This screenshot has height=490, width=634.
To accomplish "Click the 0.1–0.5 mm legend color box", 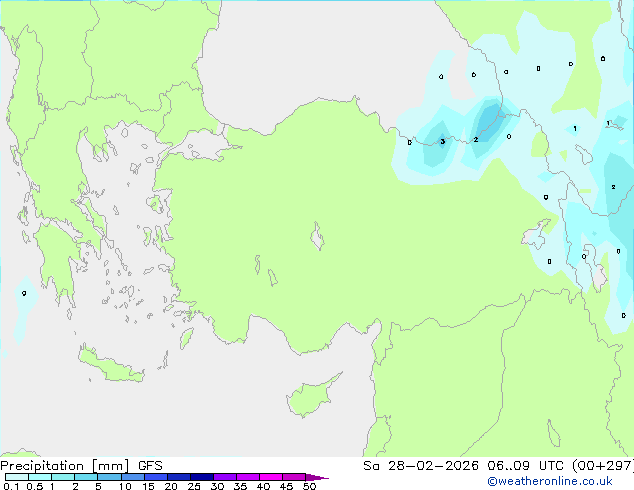I will [17, 477].
